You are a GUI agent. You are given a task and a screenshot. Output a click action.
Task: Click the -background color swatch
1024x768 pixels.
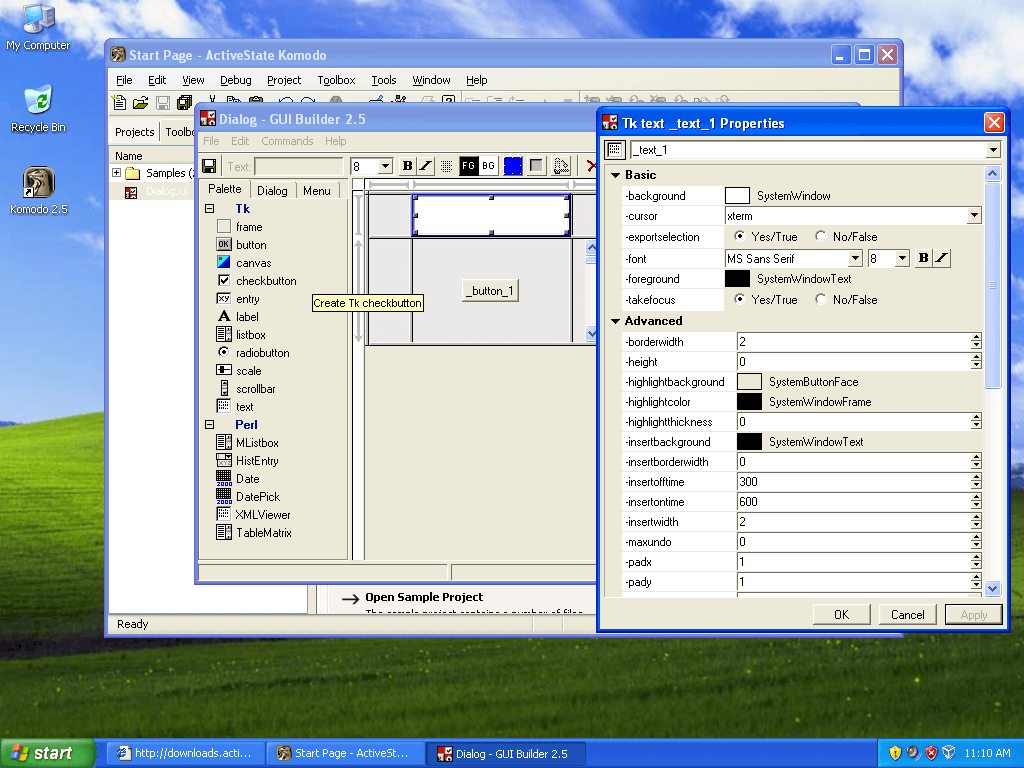737,195
